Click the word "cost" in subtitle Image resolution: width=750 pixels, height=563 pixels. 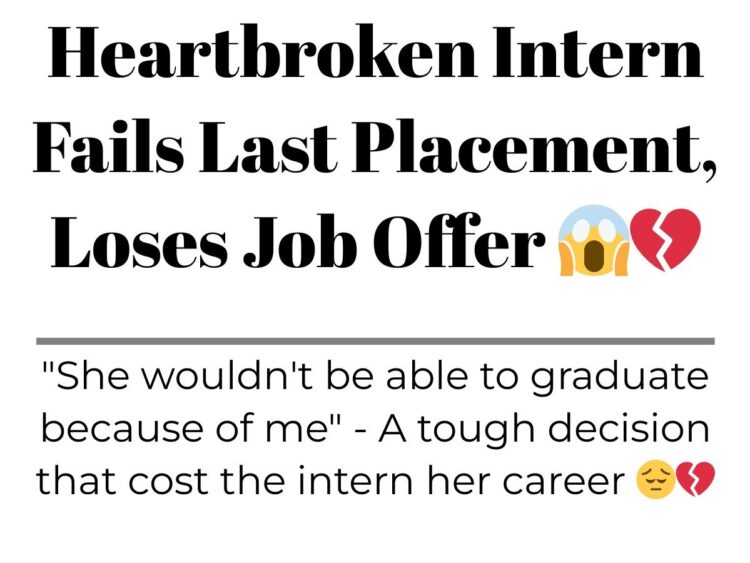pos(168,481)
